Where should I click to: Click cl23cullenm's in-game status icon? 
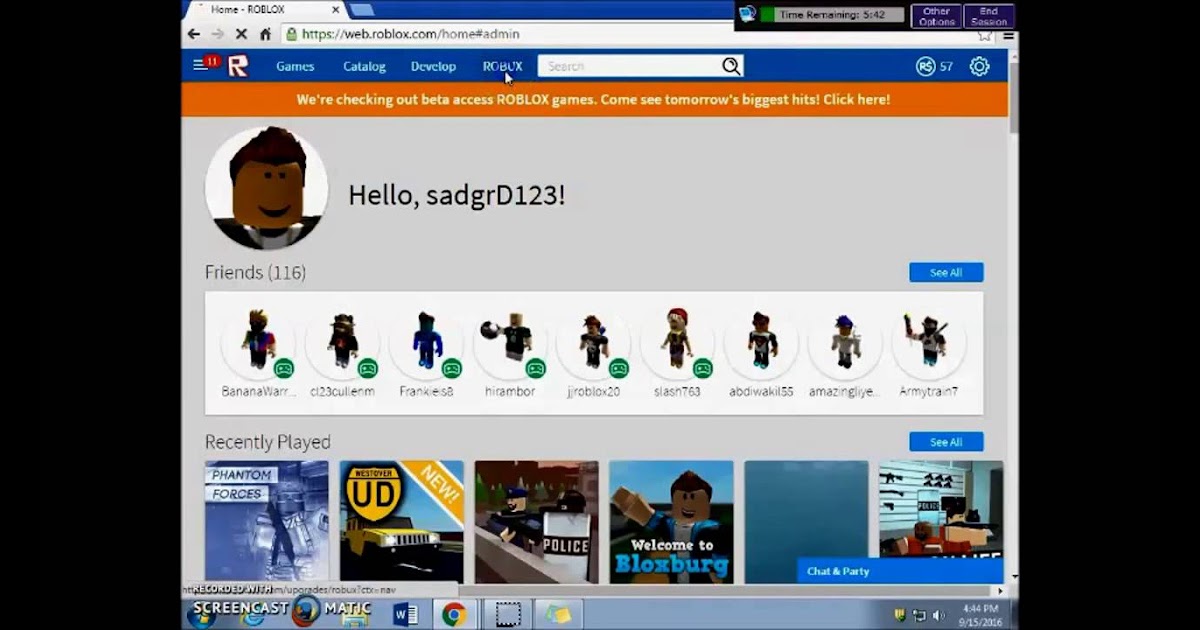coord(367,368)
